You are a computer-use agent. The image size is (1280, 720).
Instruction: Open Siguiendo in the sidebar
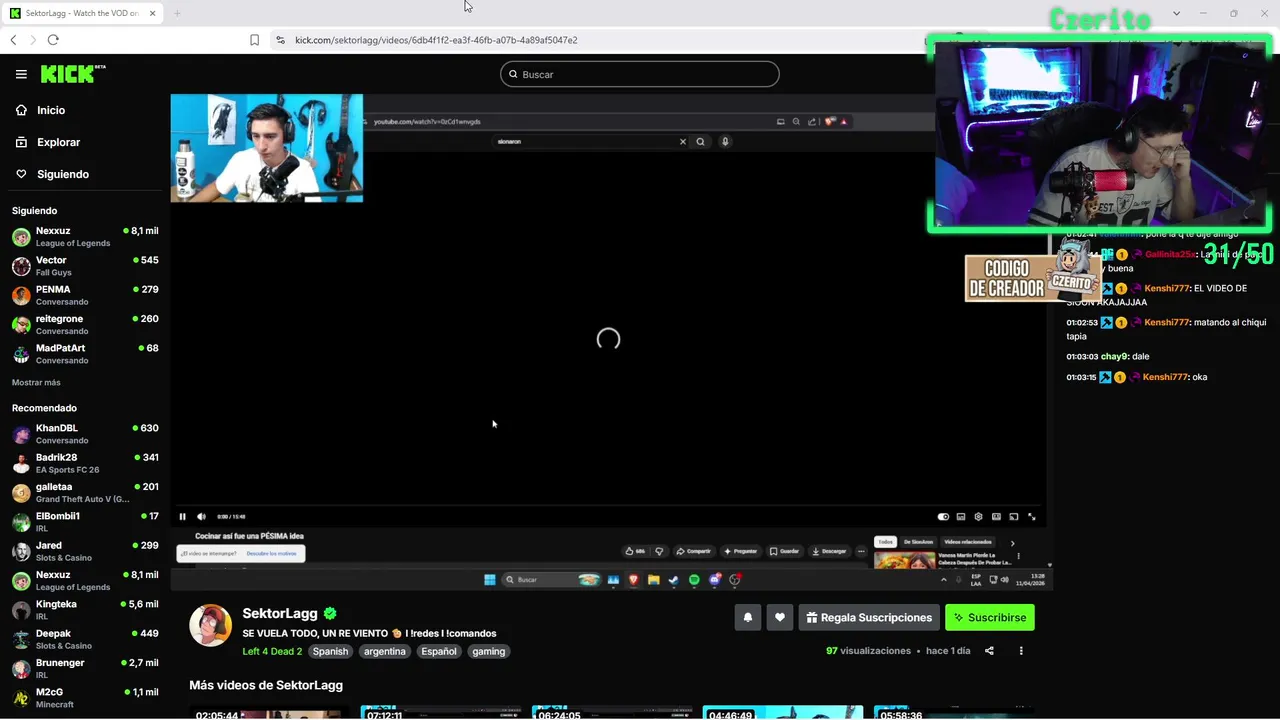point(63,174)
